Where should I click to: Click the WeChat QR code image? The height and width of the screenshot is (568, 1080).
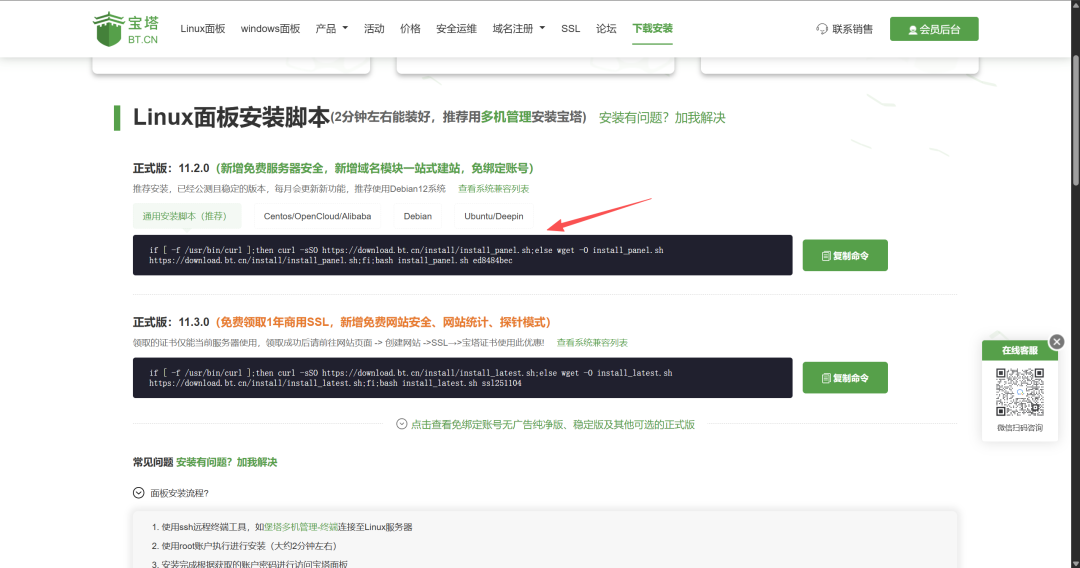1020,392
